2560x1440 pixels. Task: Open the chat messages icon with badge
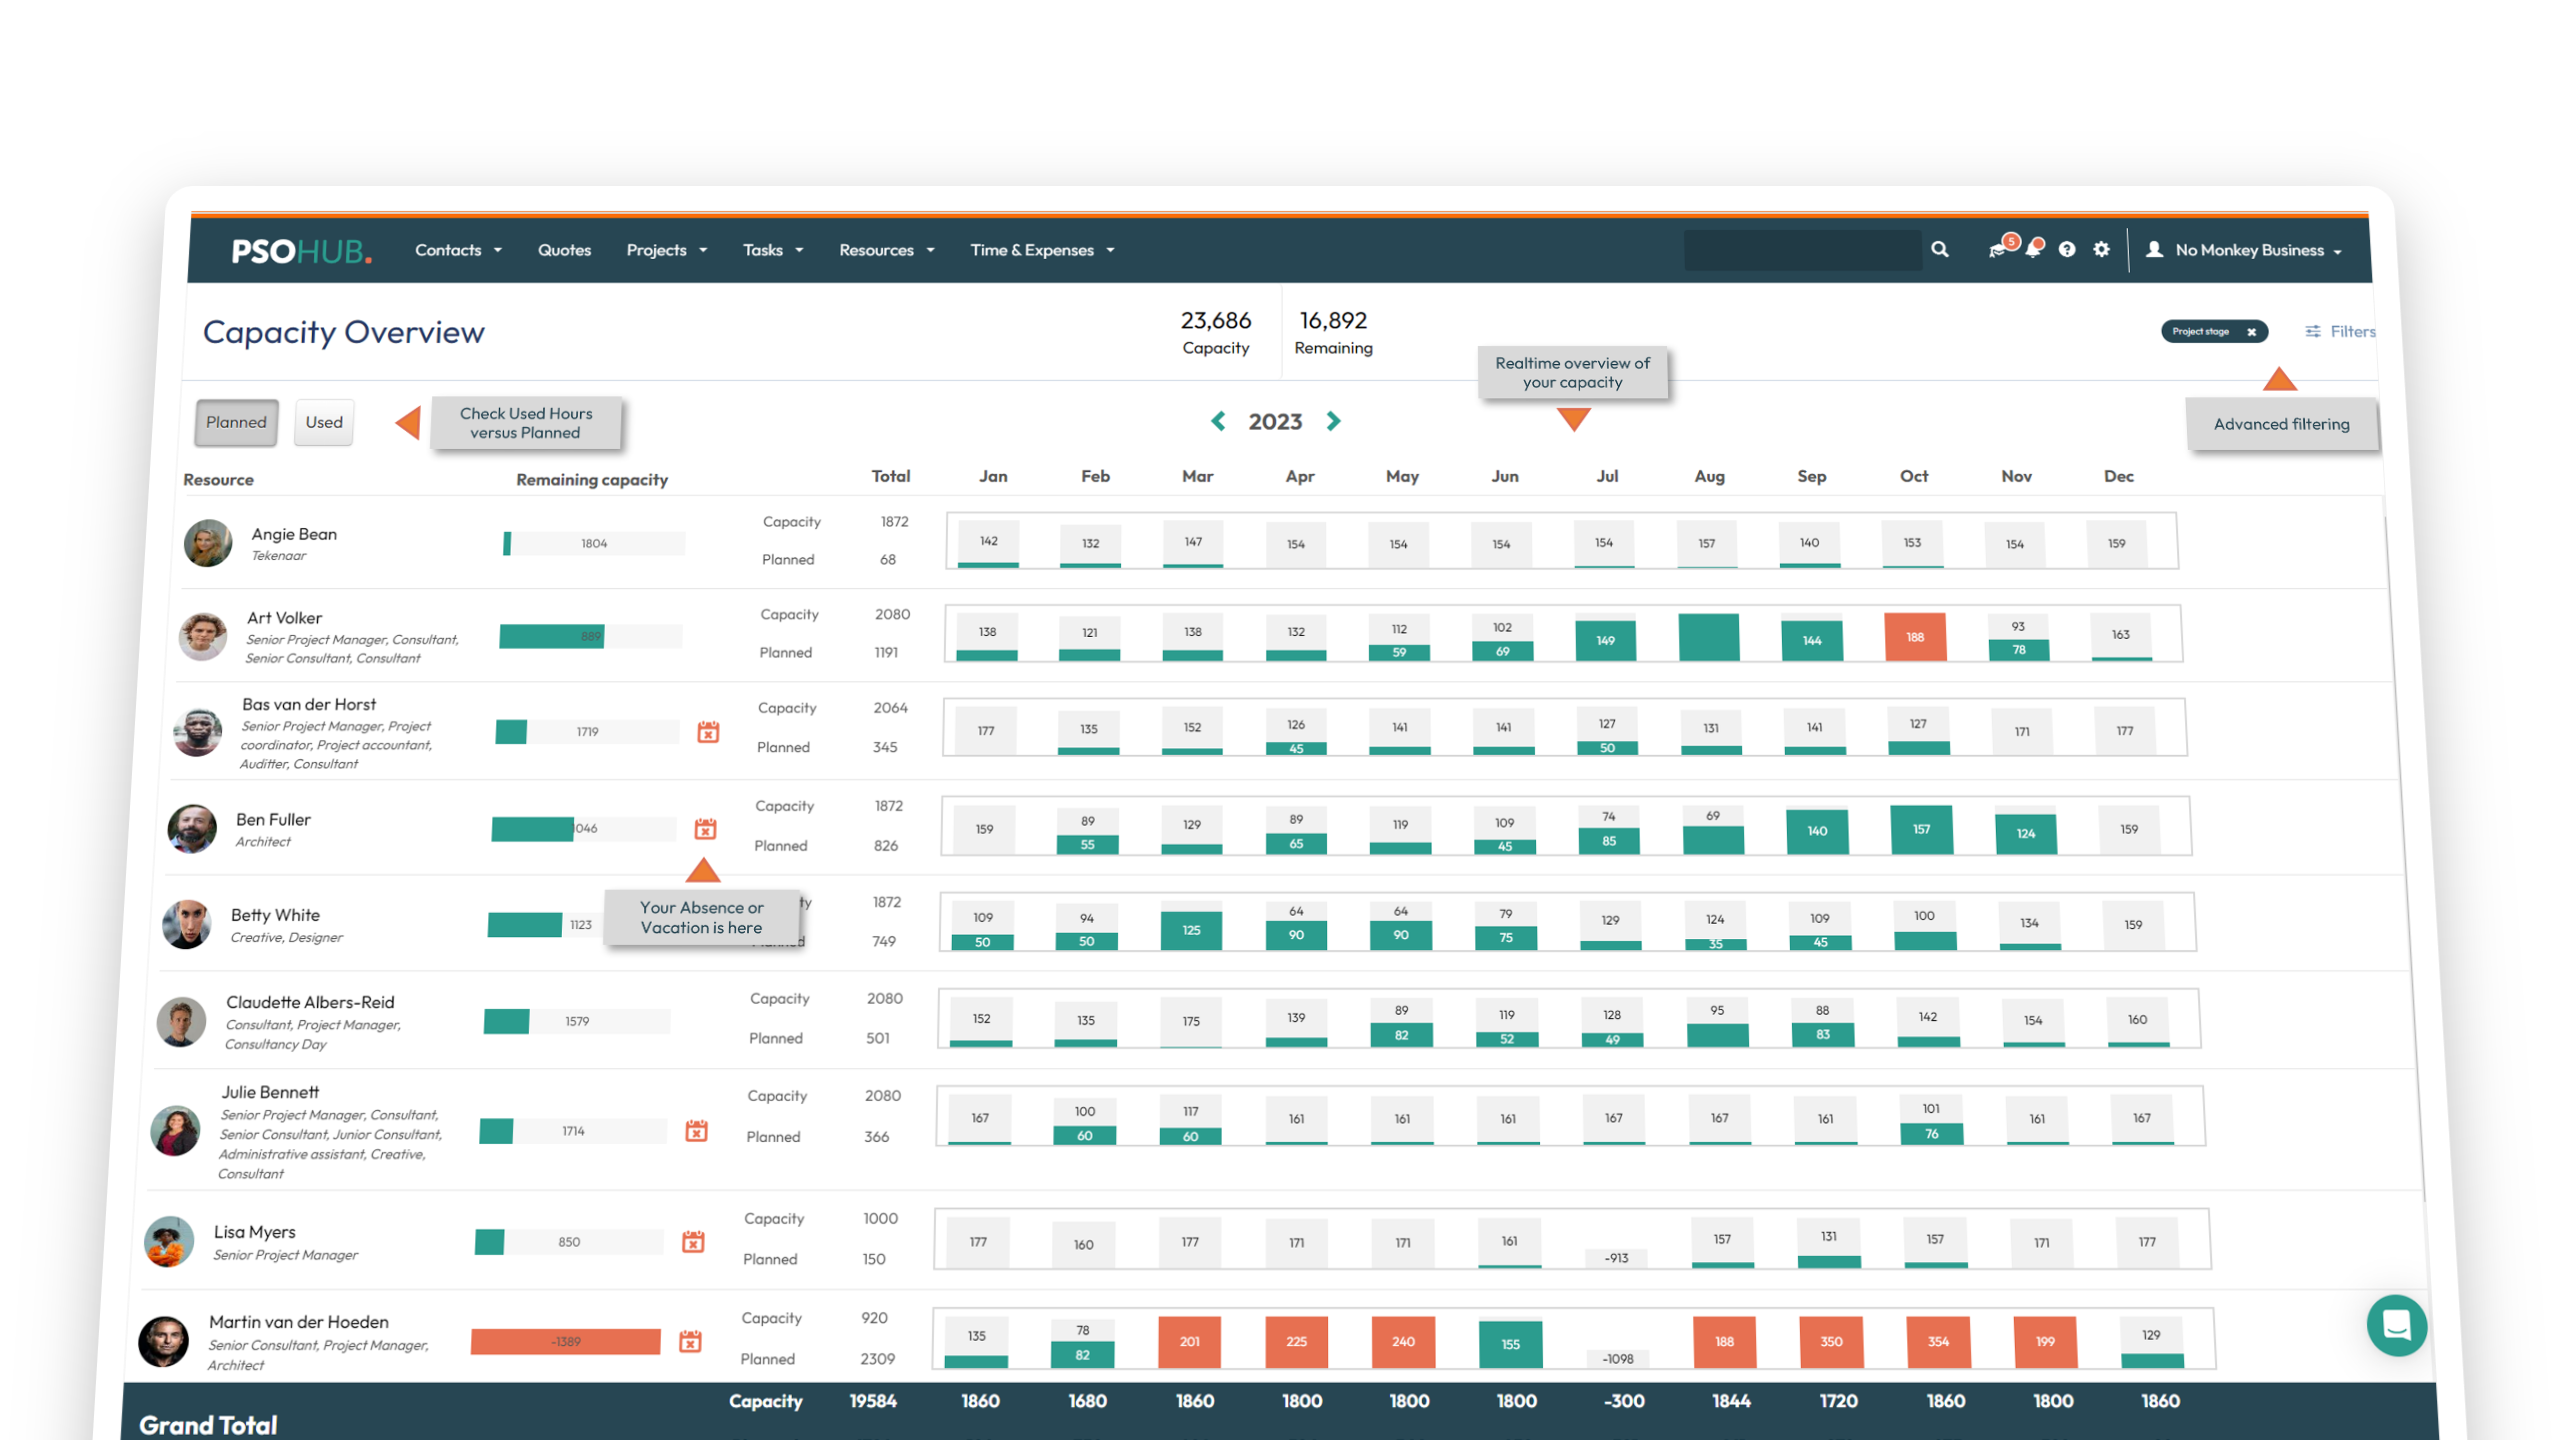pyautogui.click(x=1998, y=250)
